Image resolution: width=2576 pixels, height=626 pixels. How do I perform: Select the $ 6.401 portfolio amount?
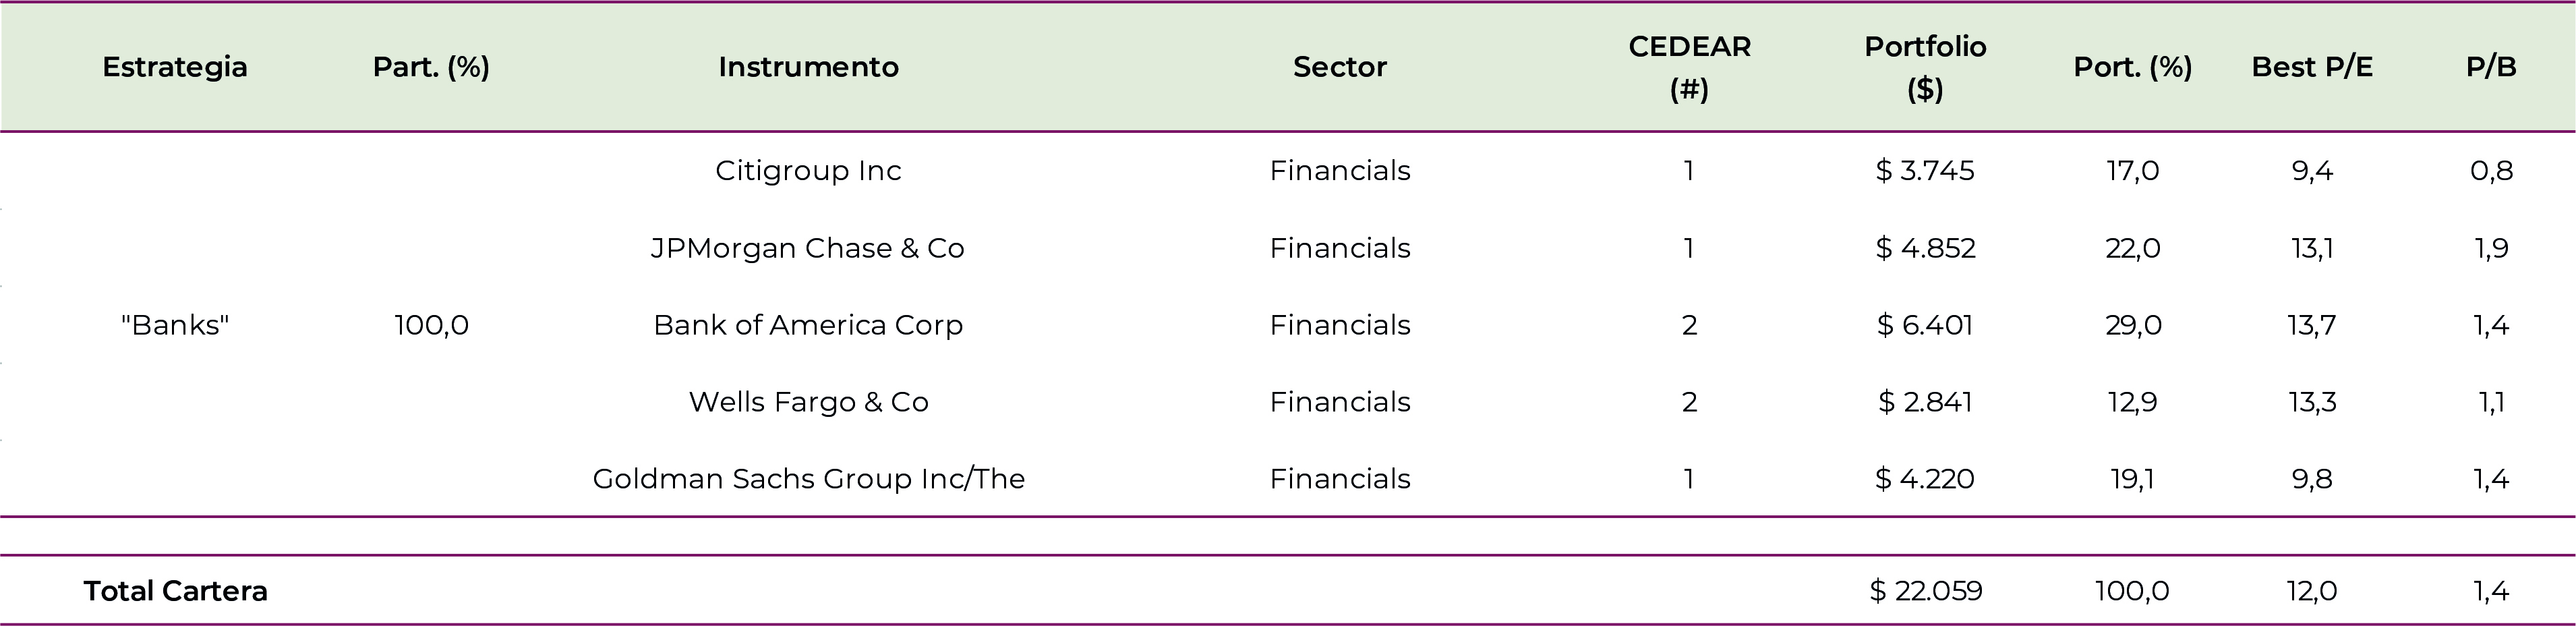click(x=1925, y=325)
